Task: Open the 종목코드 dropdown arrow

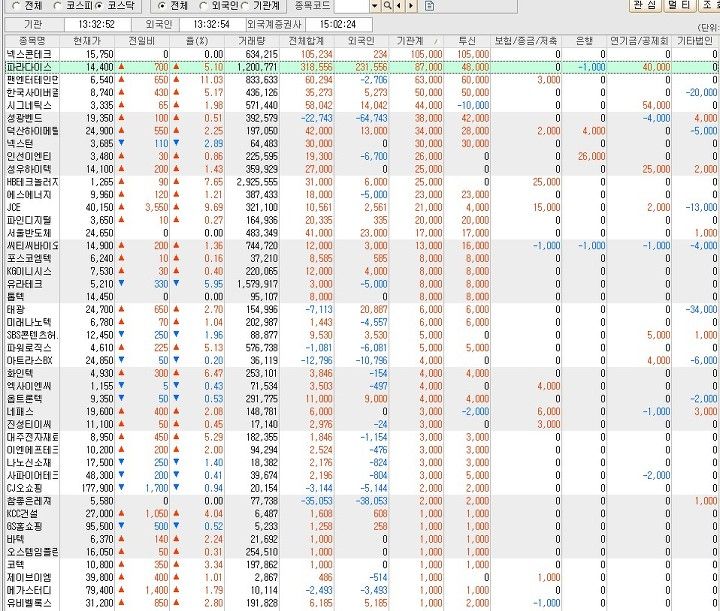Action: (375, 6)
